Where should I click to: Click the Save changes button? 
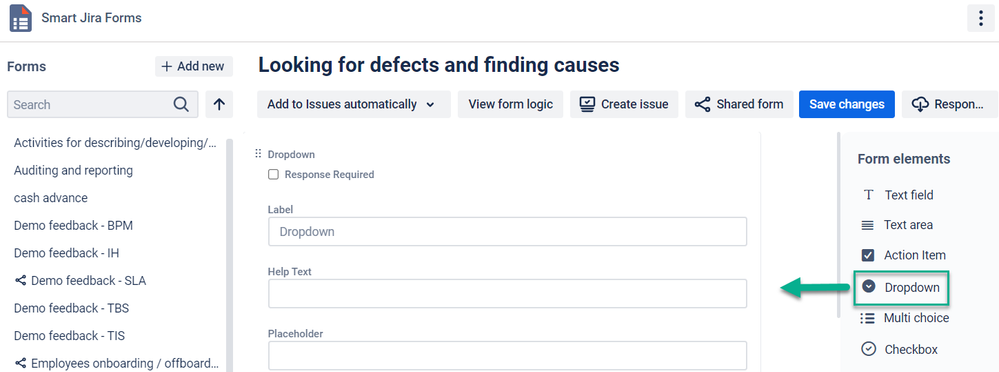[x=847, y=104]
